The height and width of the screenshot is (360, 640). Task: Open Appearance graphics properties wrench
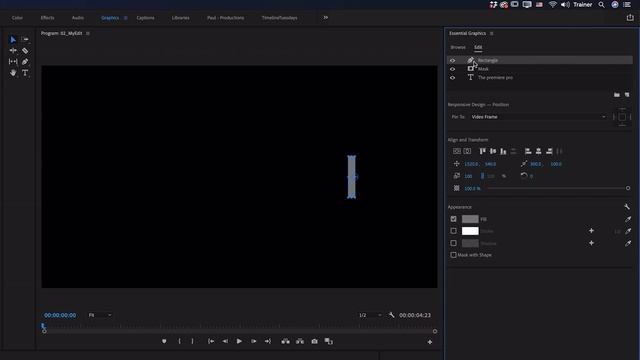[627, 207]
